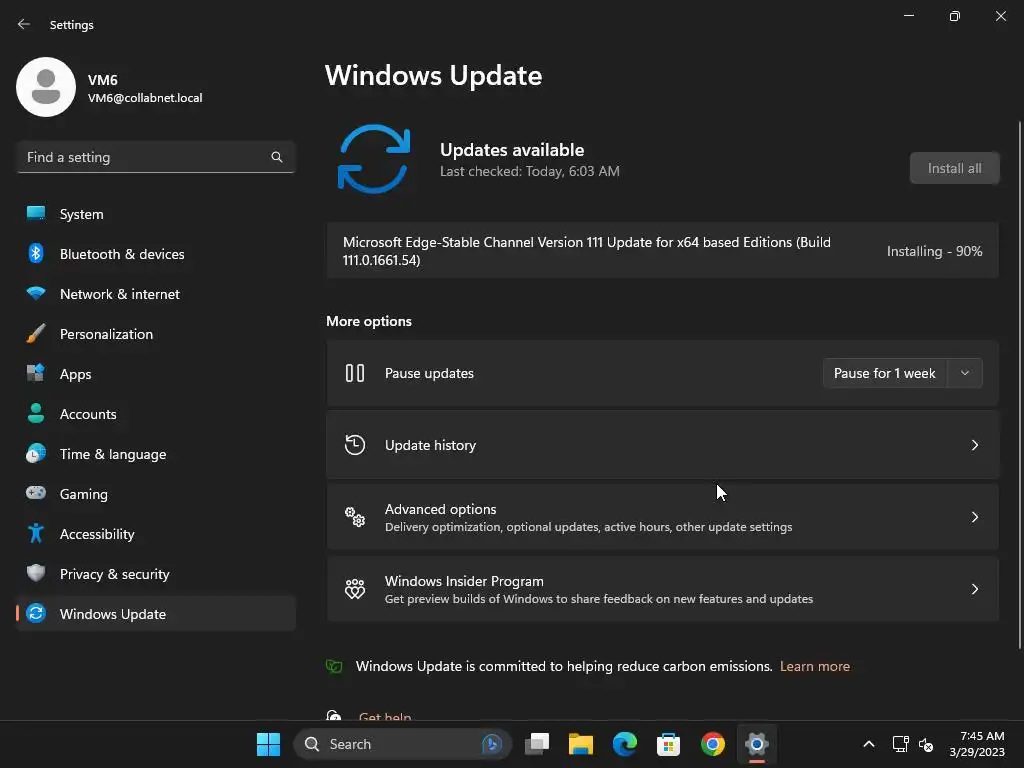Click the VM6@collabnet.local account email
Image resolution: width=1024 pixels, height=768 pixels.
point(145,98)
